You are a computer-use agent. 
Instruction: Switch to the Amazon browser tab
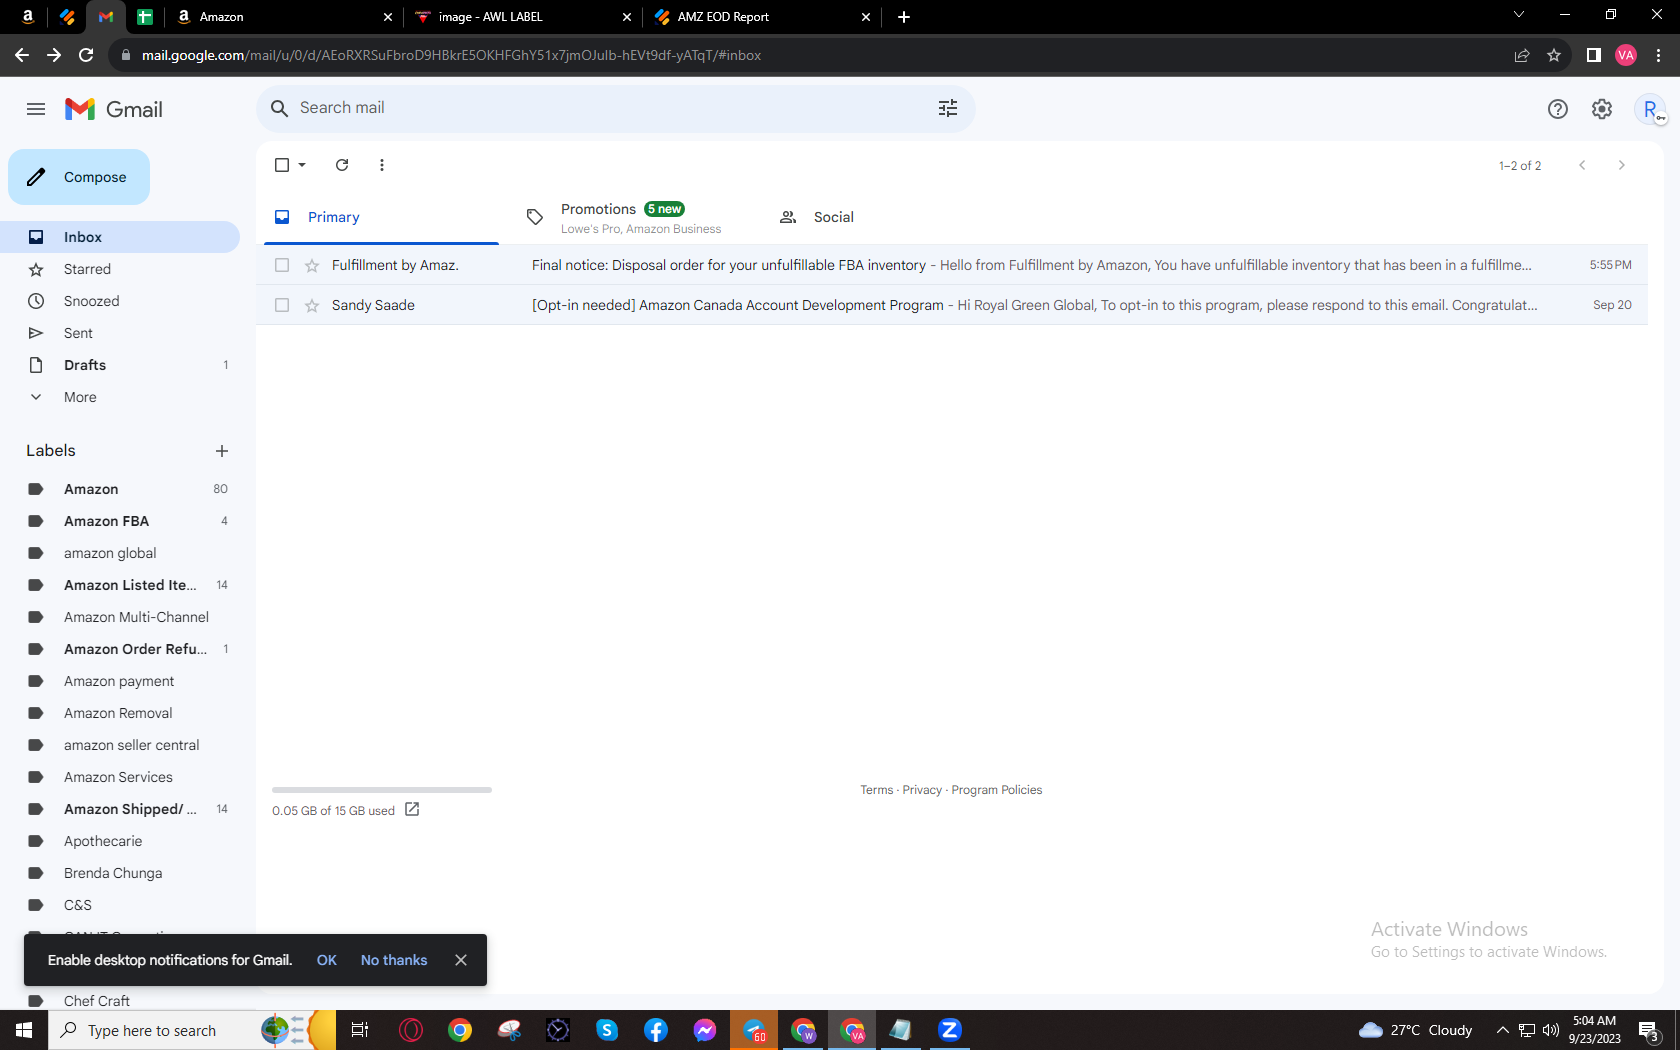[x=283, y=17]
